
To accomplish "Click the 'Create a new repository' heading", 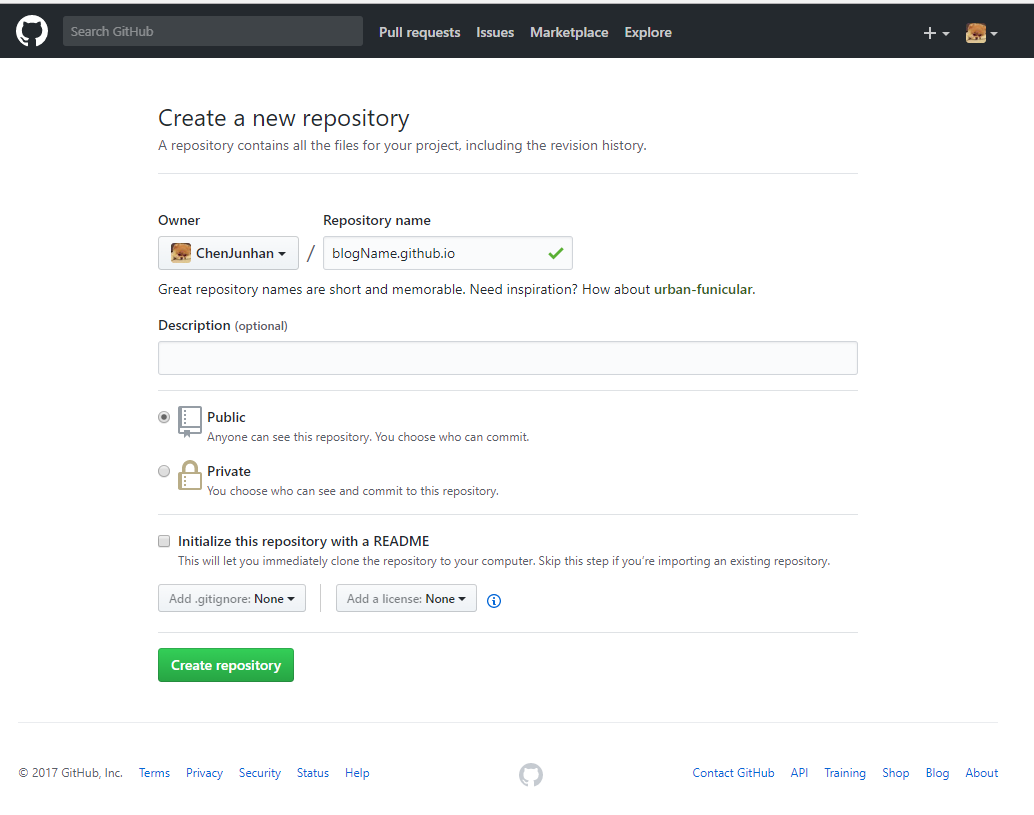I will [284, 118].
